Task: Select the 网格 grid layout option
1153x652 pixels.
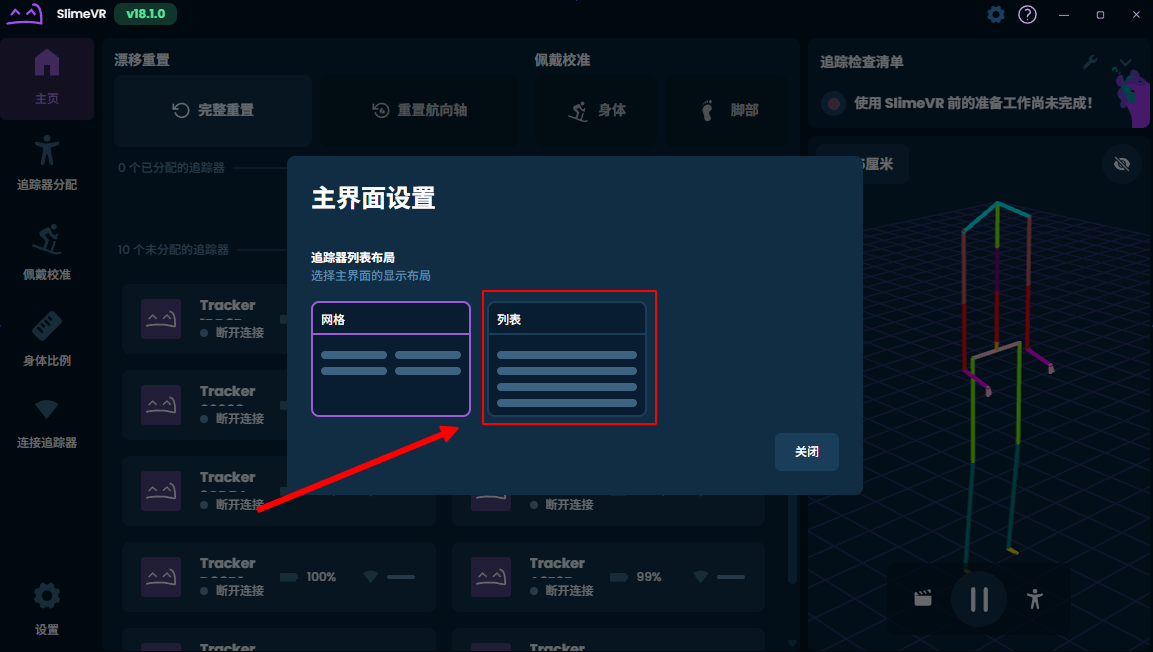Action: coord(390,359)
